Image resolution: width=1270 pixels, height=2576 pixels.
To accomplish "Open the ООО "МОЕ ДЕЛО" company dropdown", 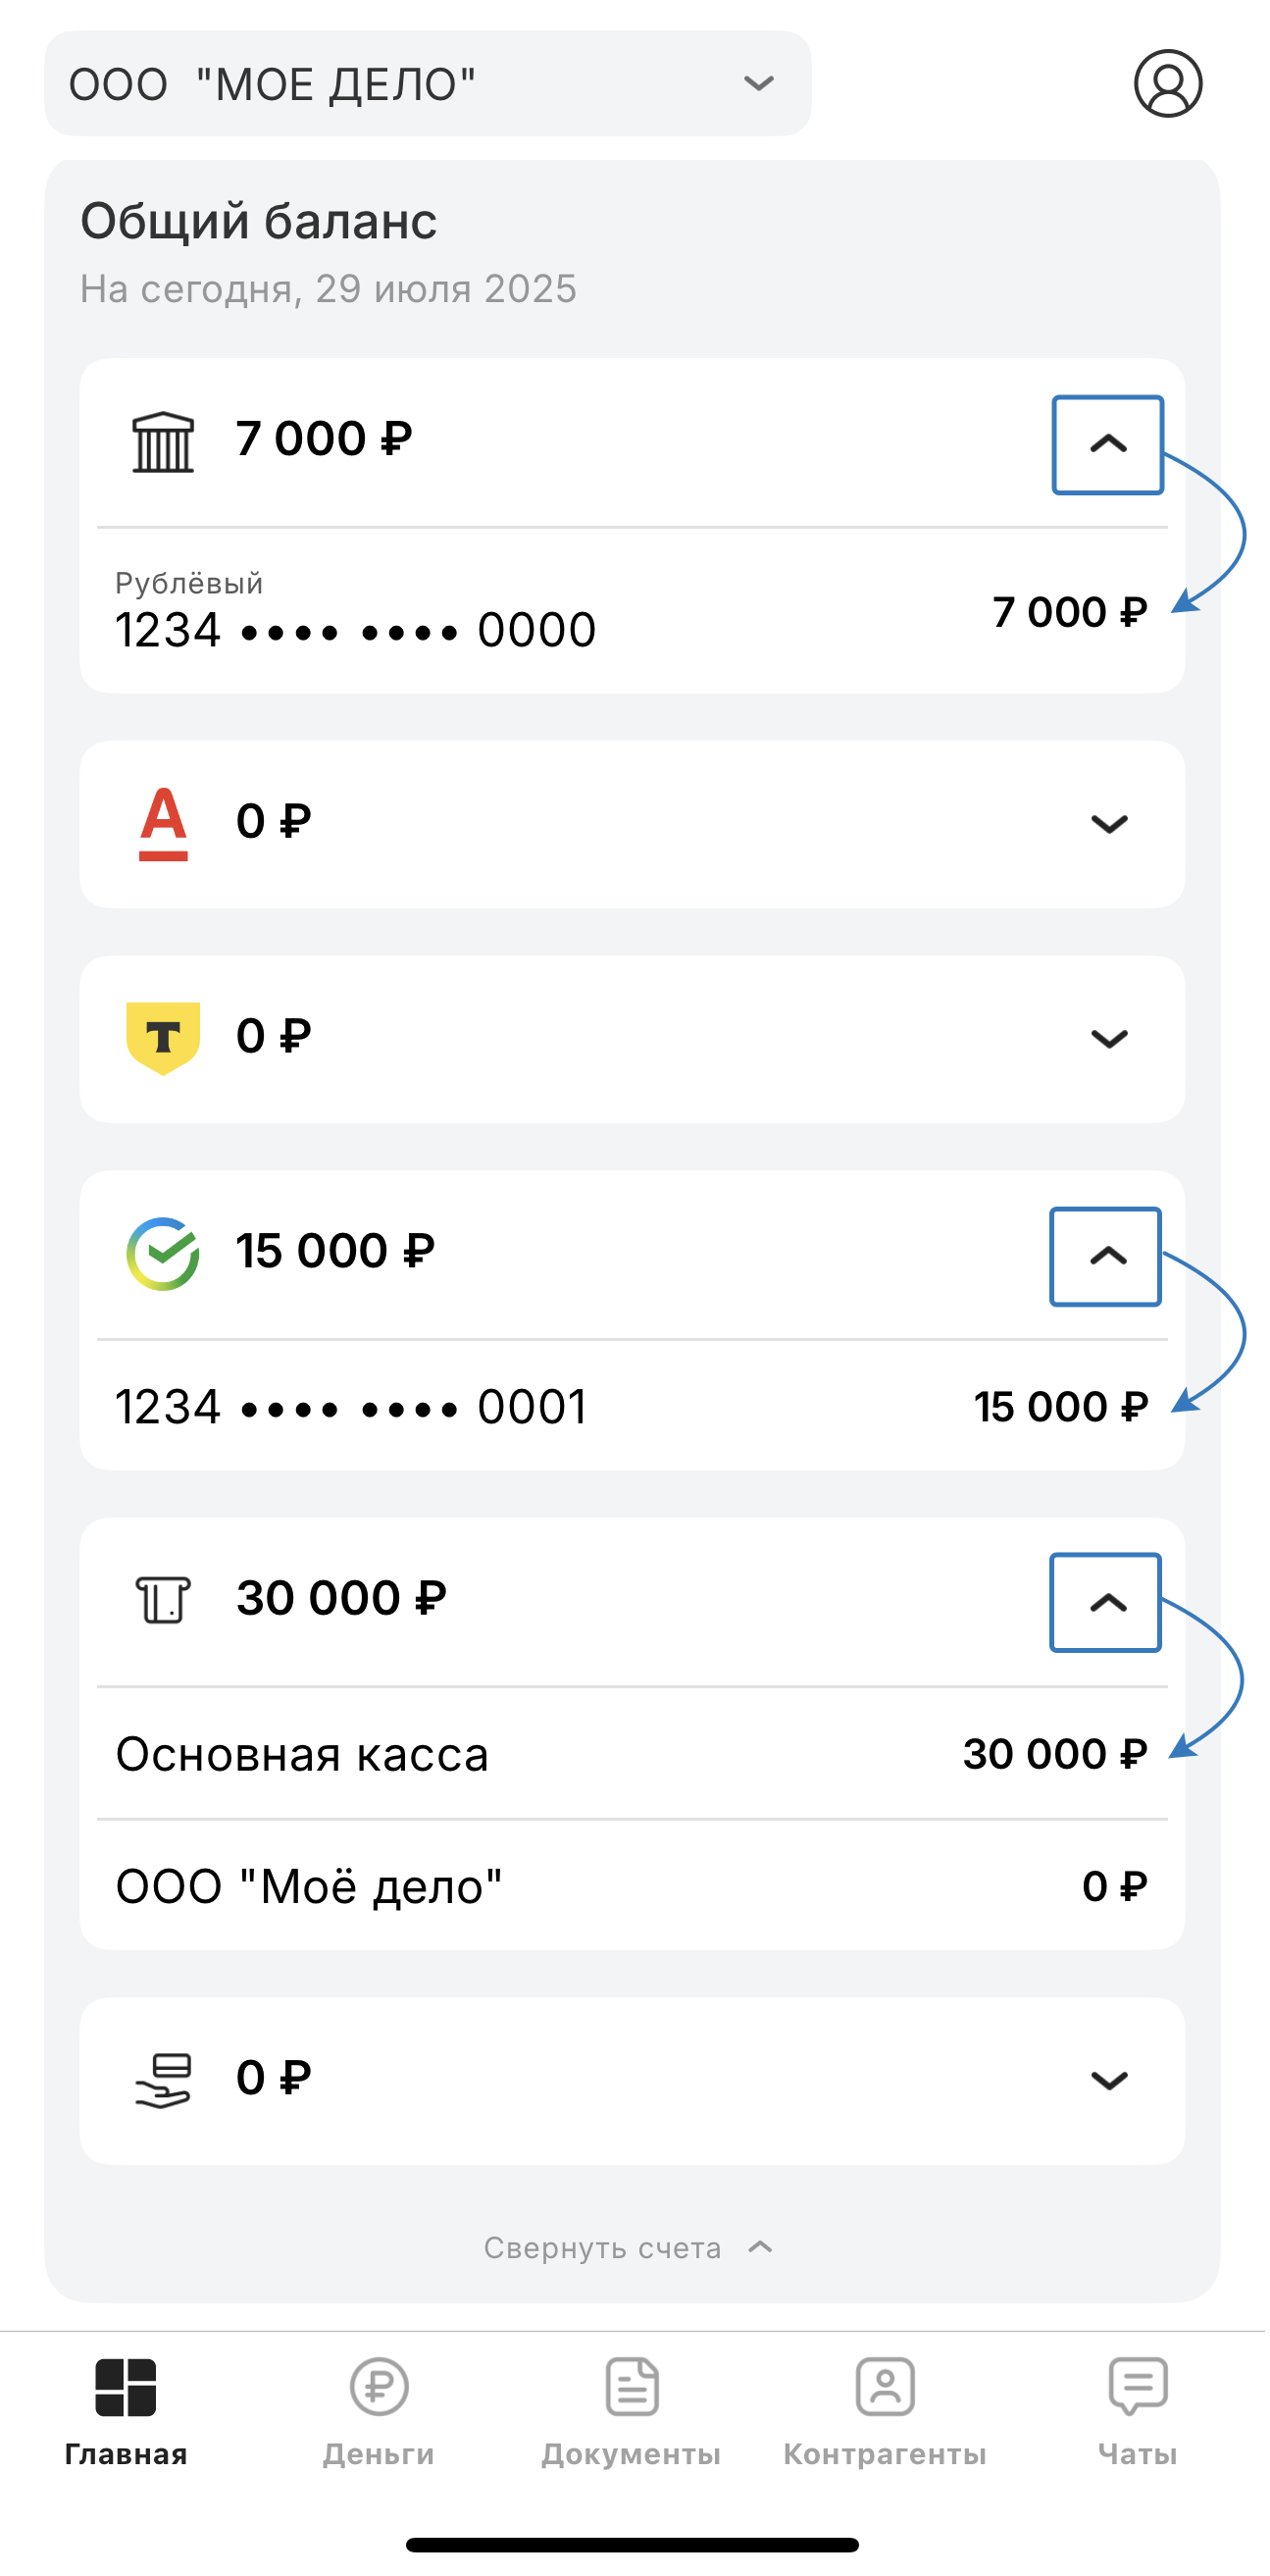I will pos(428,84).
